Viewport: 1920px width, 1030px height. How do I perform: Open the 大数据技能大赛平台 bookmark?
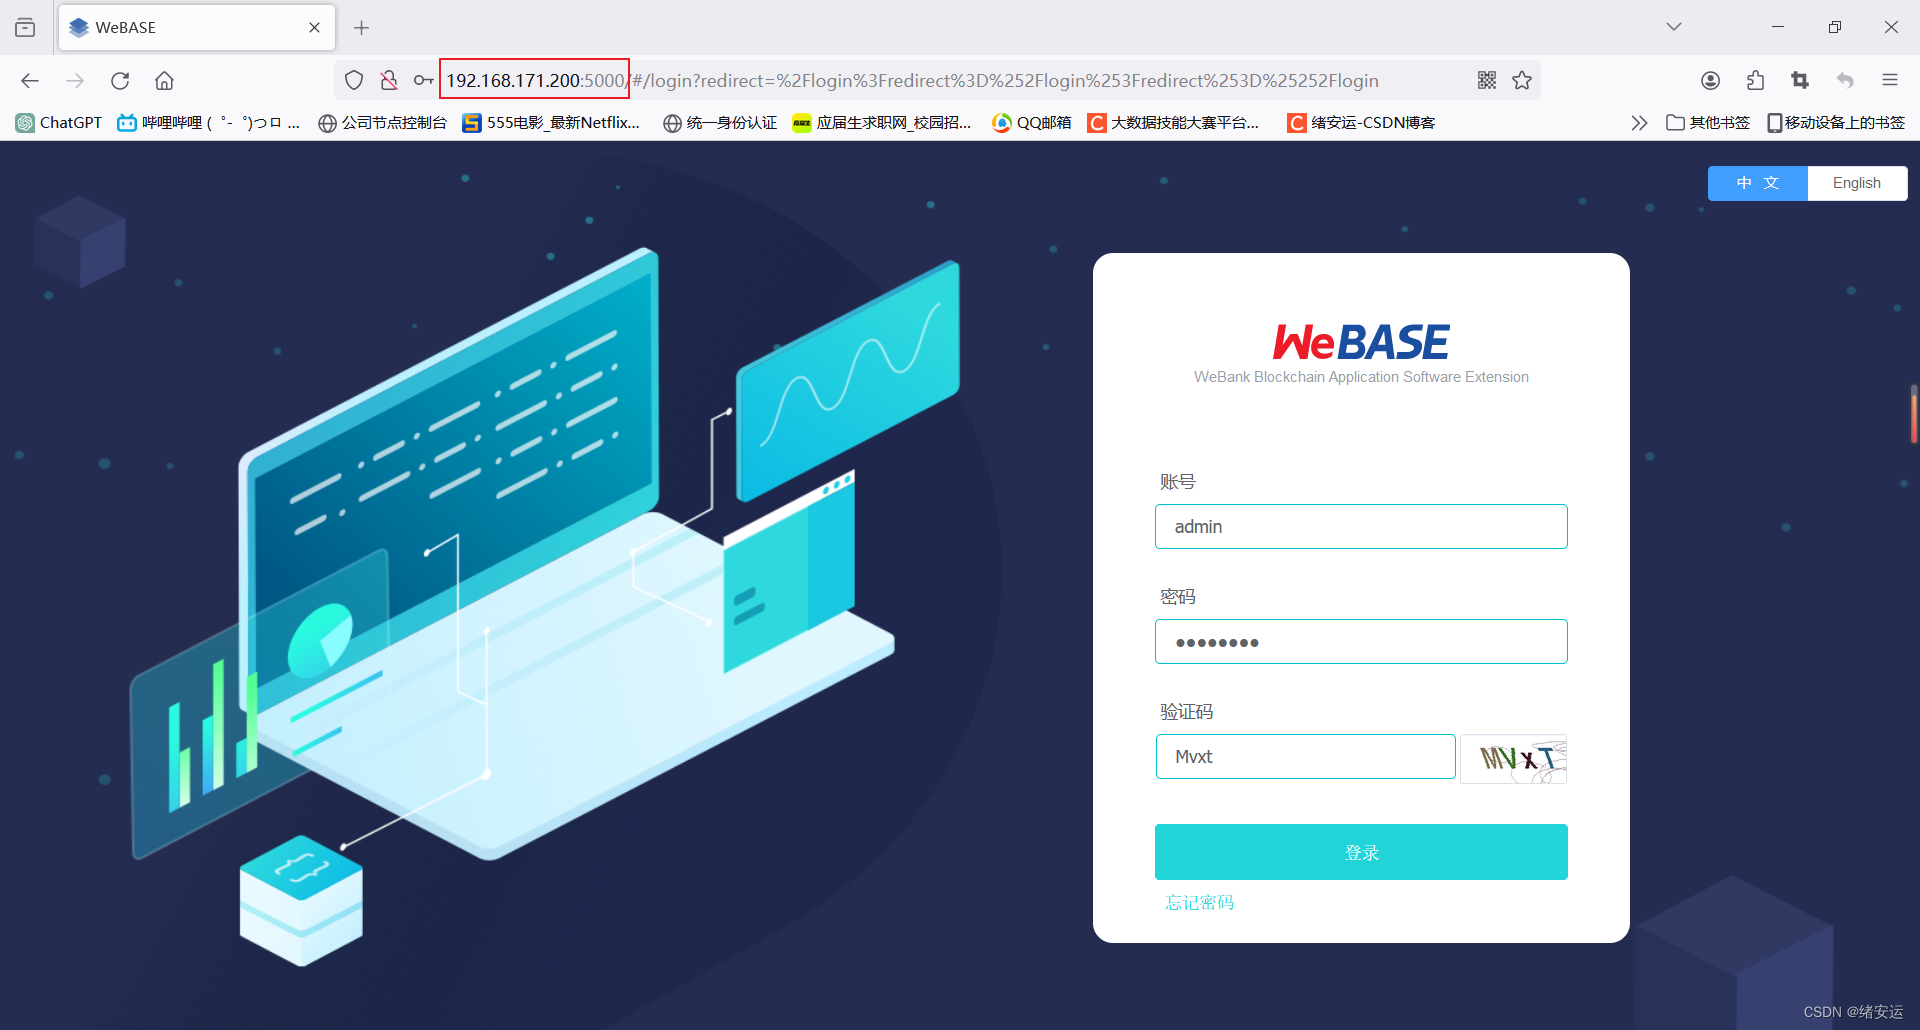tap(1173, 123)
